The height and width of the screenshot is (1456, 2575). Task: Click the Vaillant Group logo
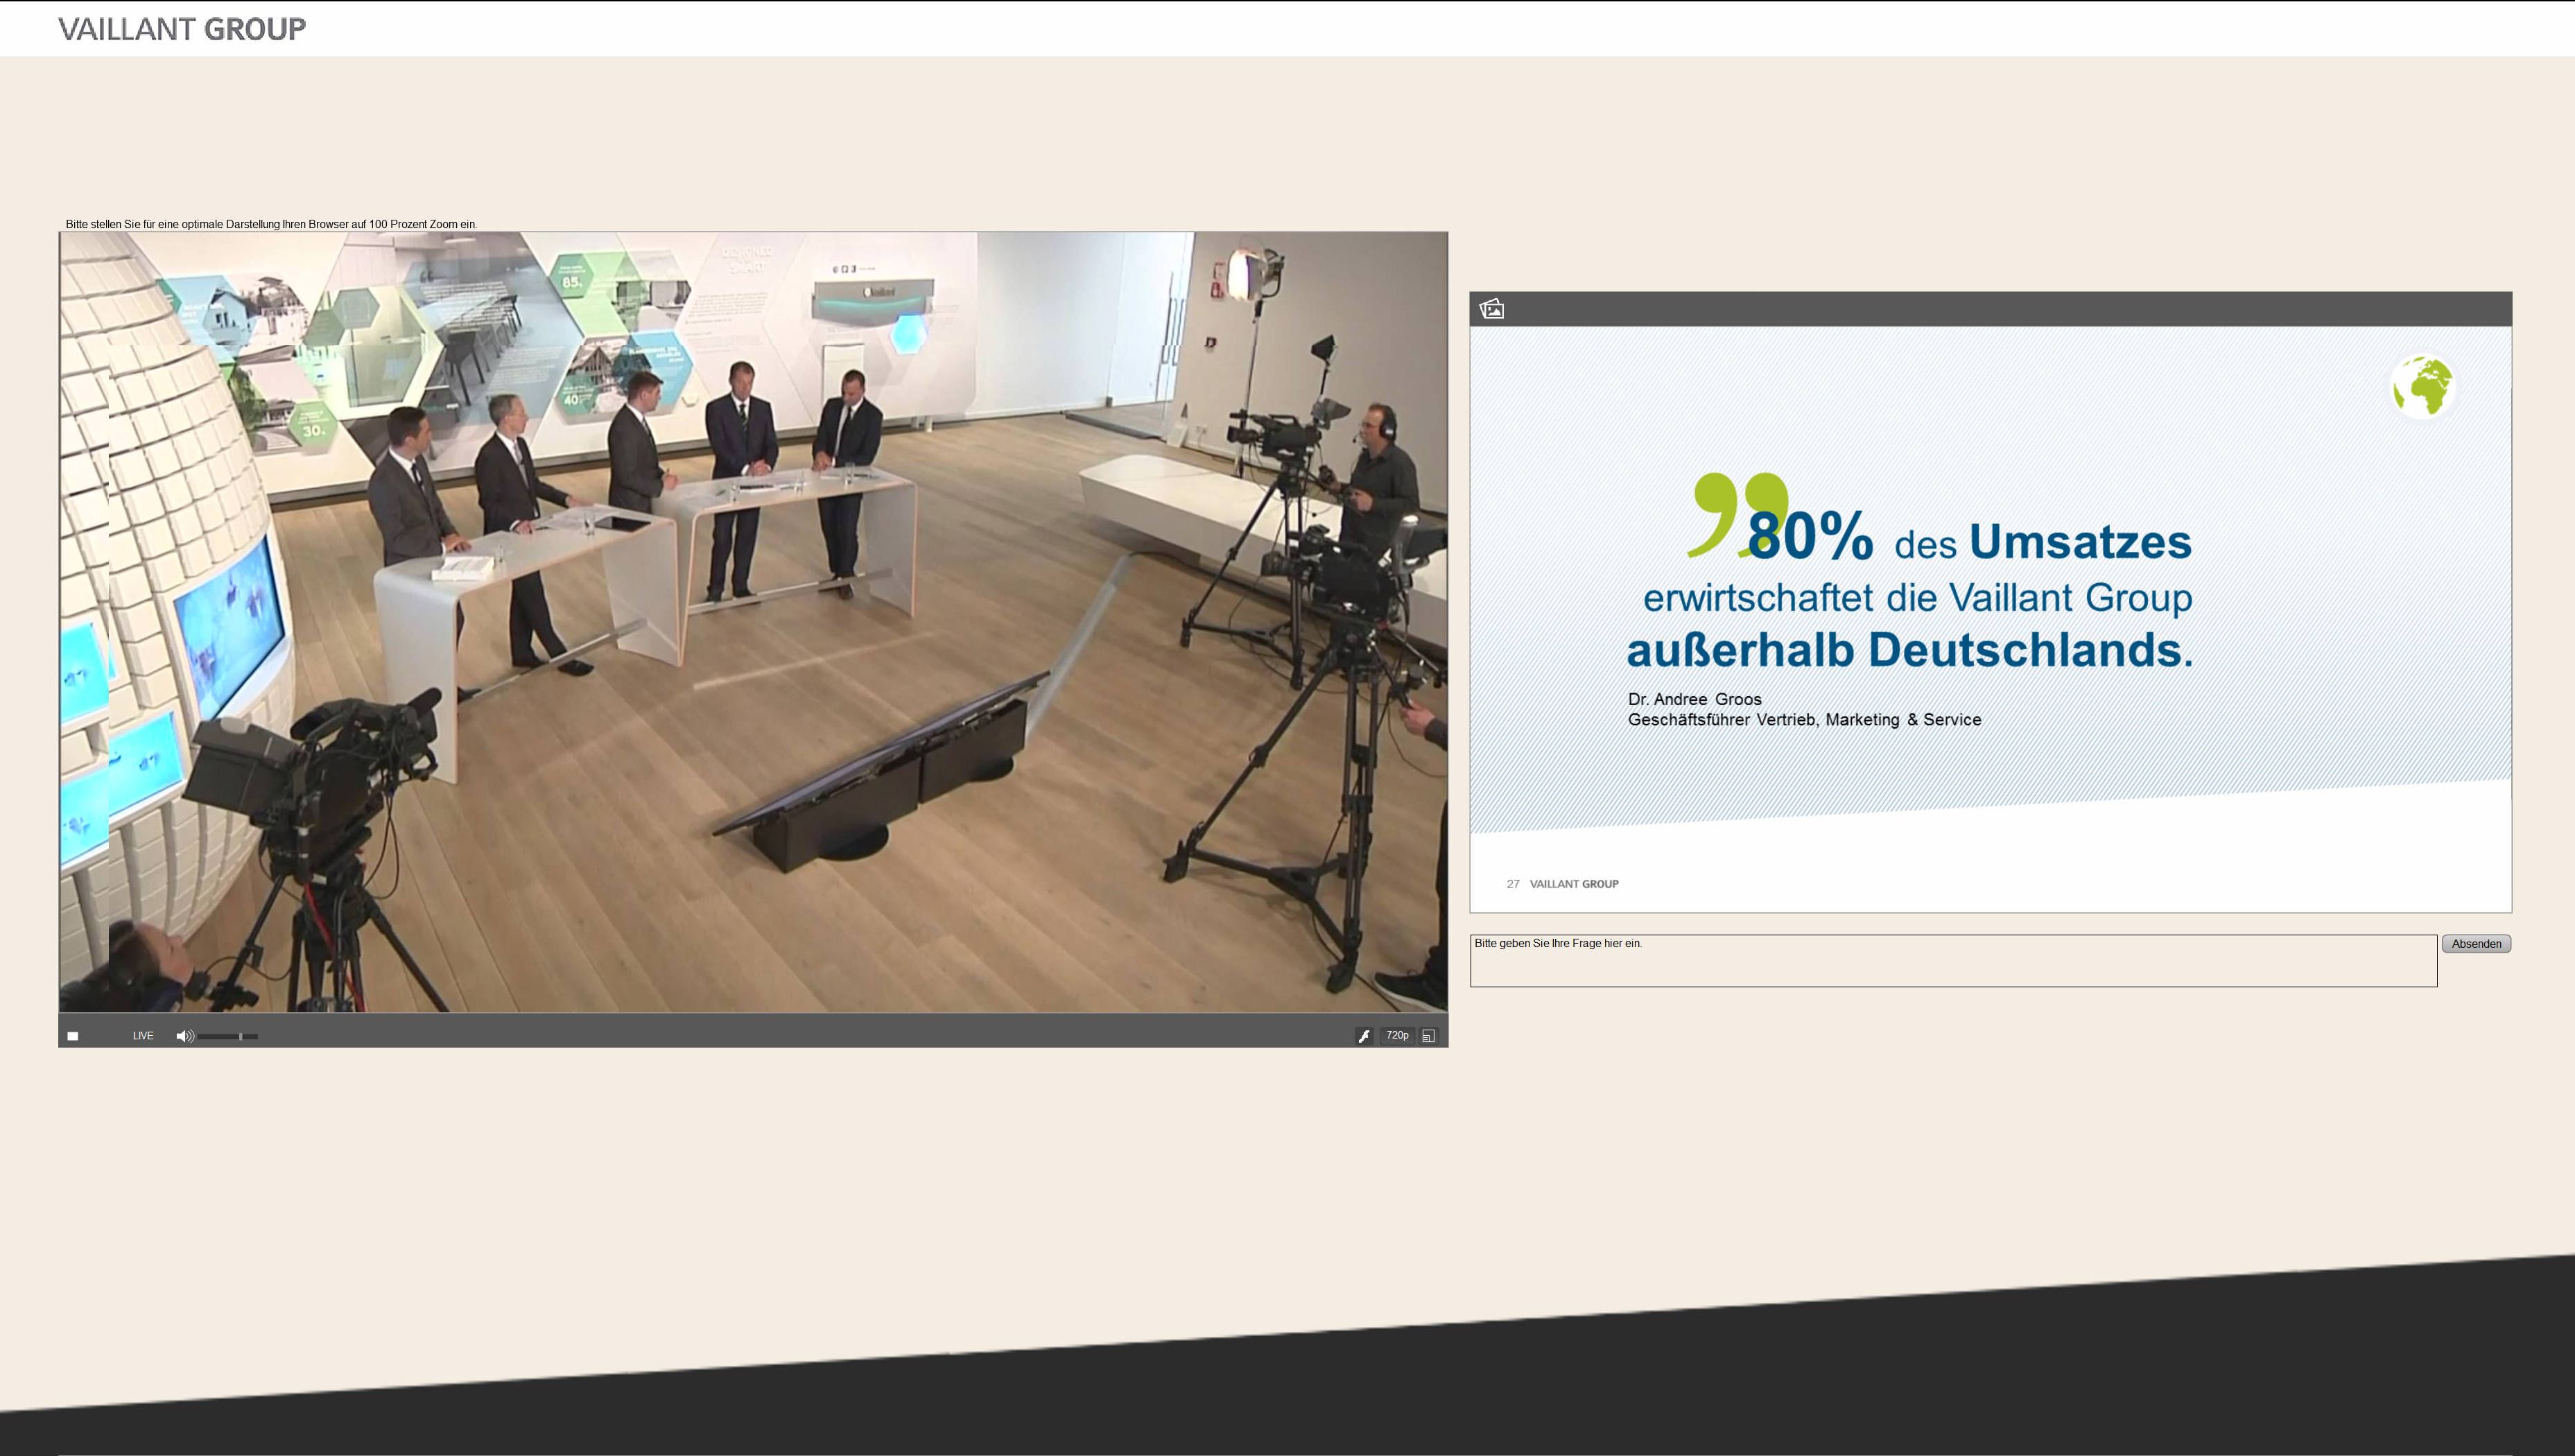pyautogui.click(x=182, y=29)
